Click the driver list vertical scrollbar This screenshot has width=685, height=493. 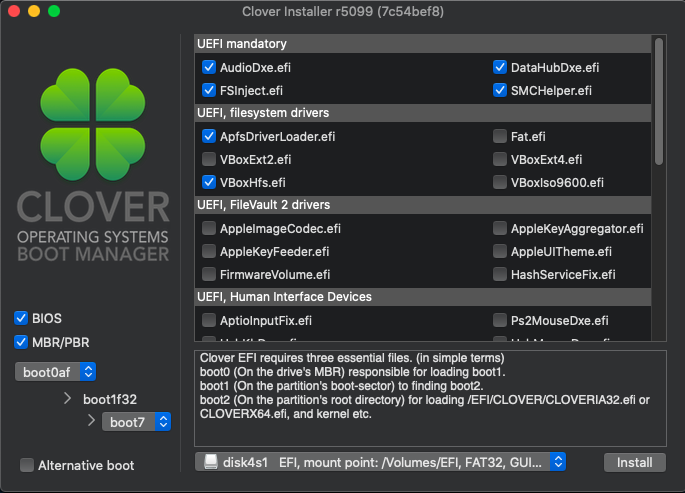pyautogui.click(x=659, y=101)
